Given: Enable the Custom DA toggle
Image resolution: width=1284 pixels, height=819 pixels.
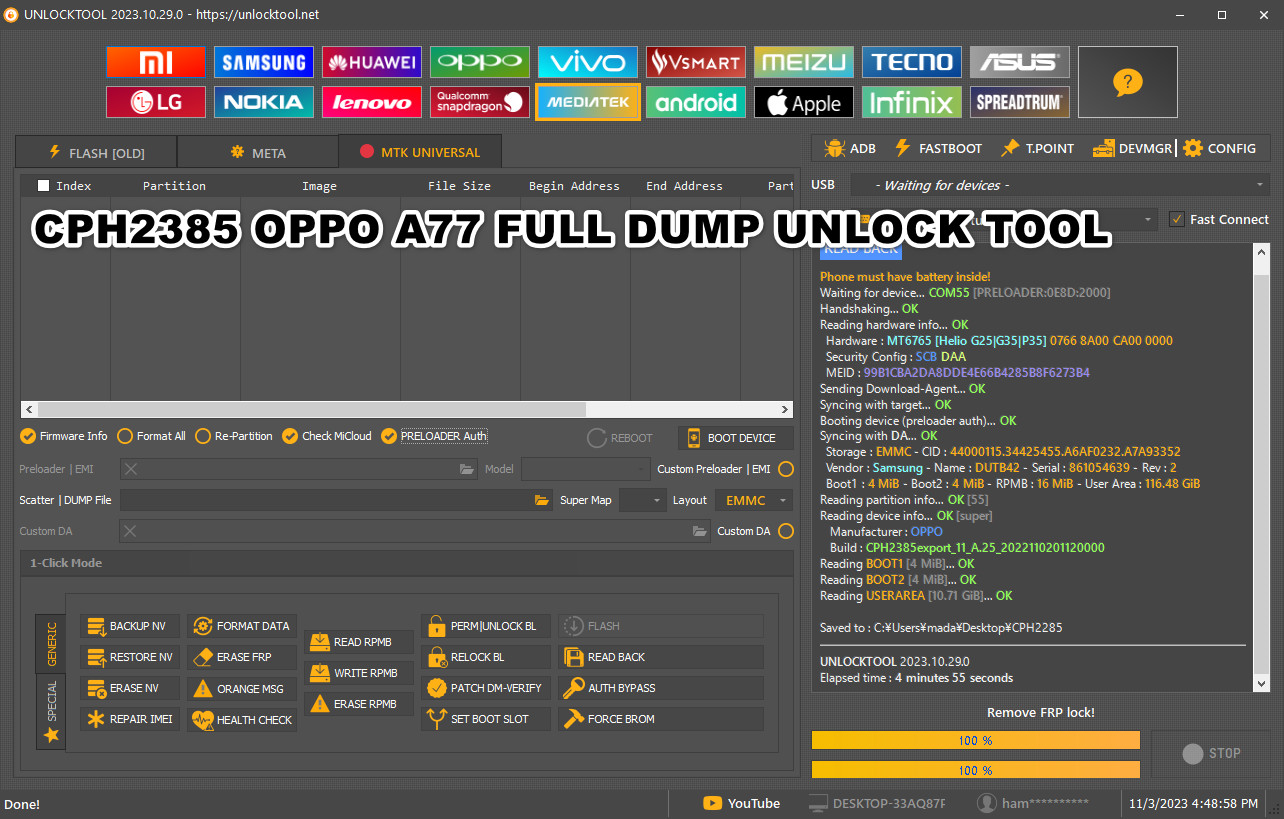Looking at the screenshot, I should pos(786,531).
